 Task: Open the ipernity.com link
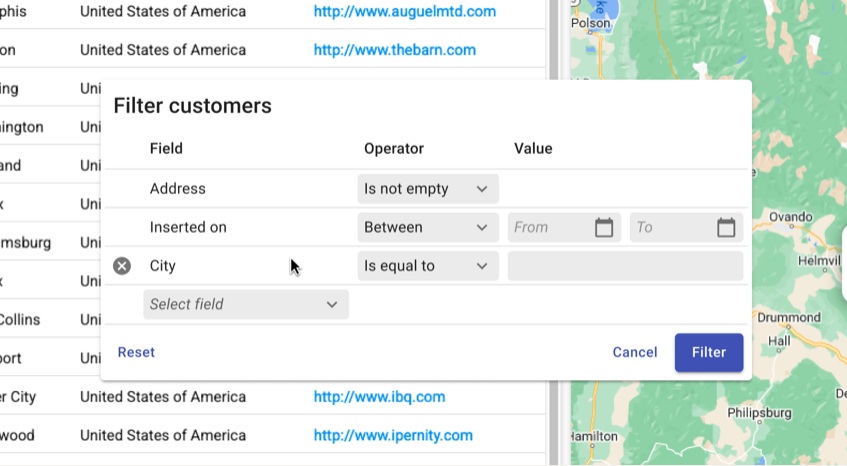click(393, 435)
